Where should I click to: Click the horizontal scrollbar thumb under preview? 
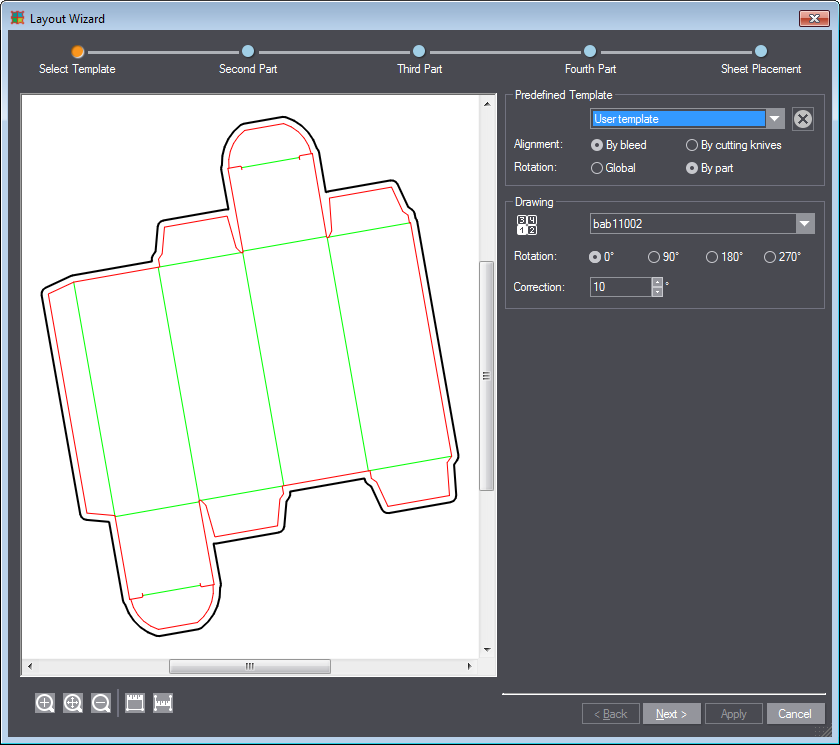click(249, 666)
